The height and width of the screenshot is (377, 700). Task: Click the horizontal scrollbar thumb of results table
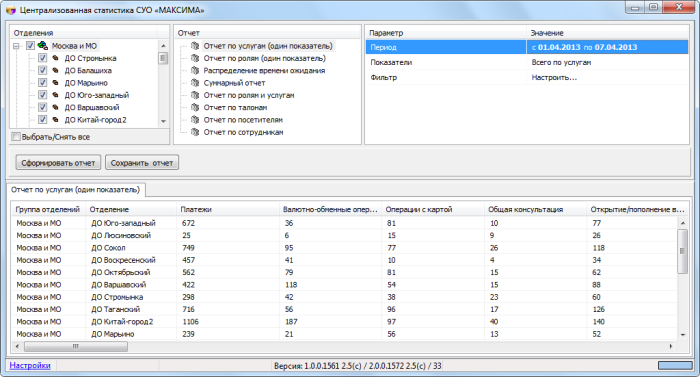click(x=76, y=346)
